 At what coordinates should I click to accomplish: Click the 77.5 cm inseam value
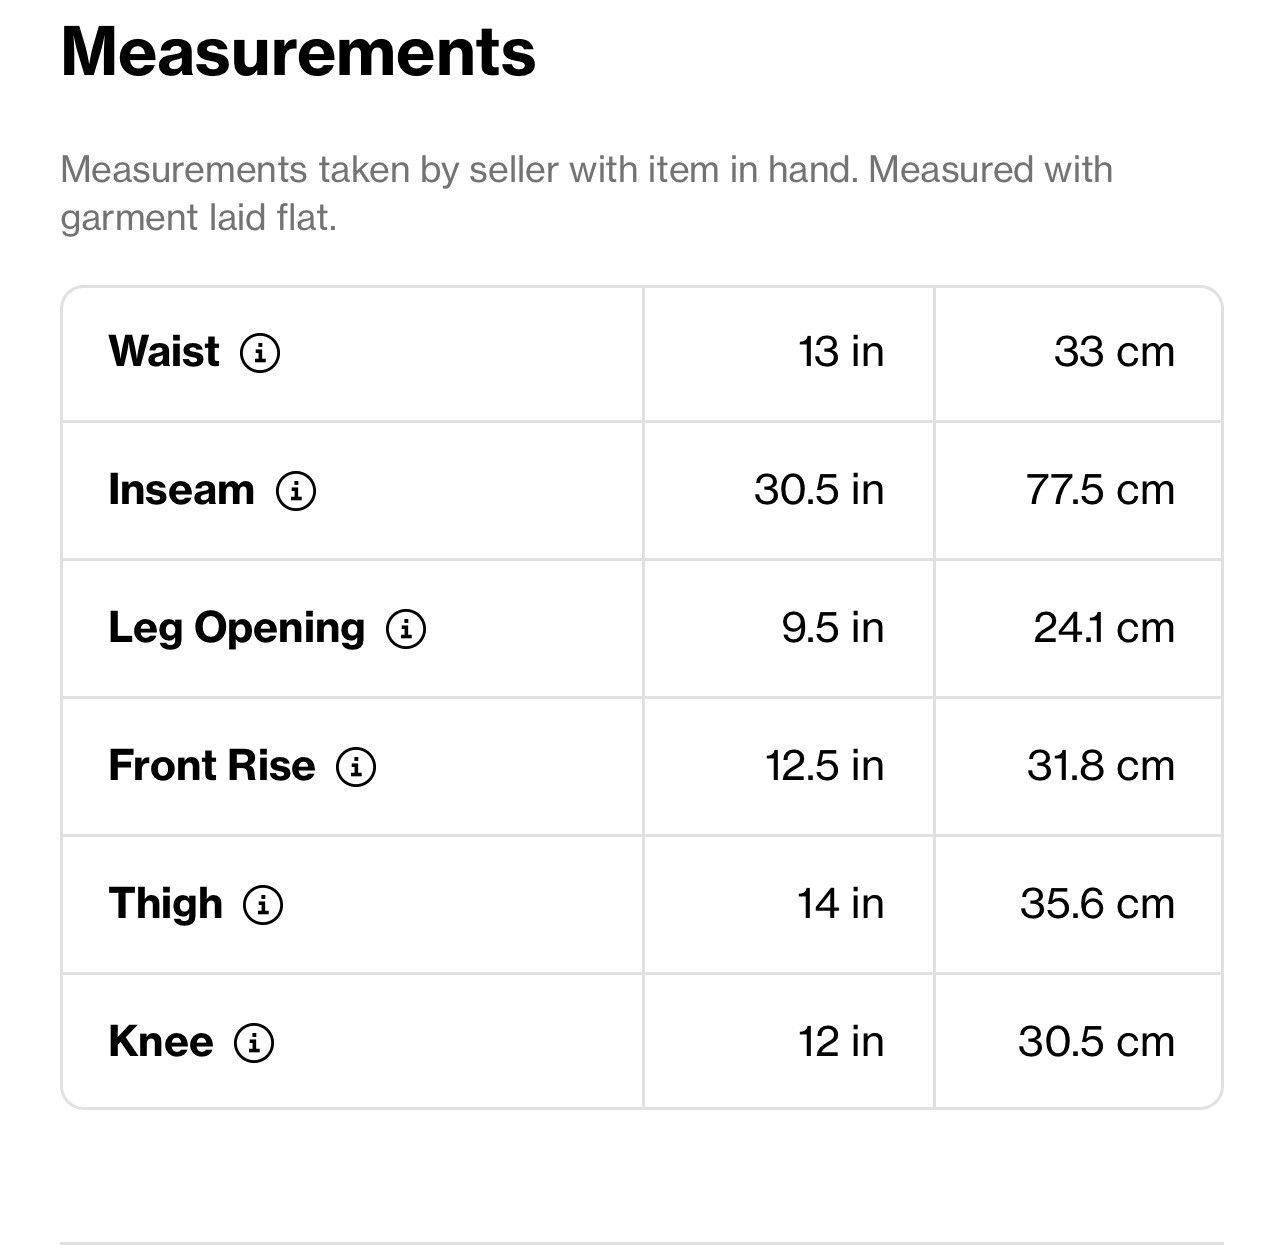pos(1100,490)
